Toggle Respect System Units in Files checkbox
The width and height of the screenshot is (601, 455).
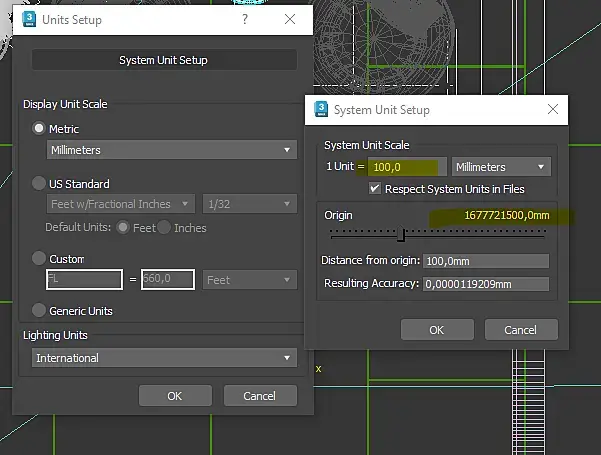tap(374, 188)
